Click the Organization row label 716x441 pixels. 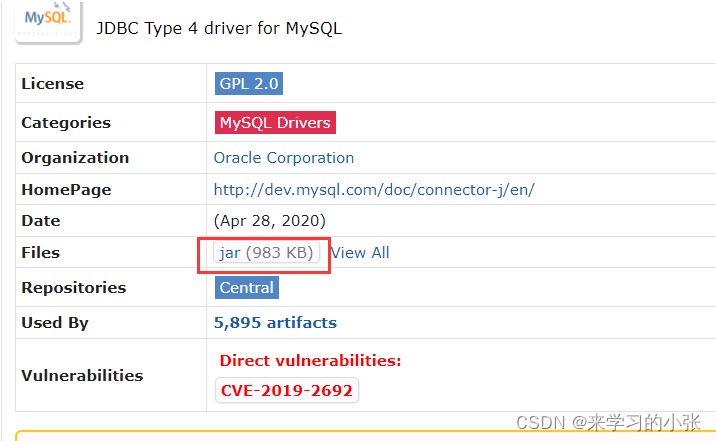(75, 158)
